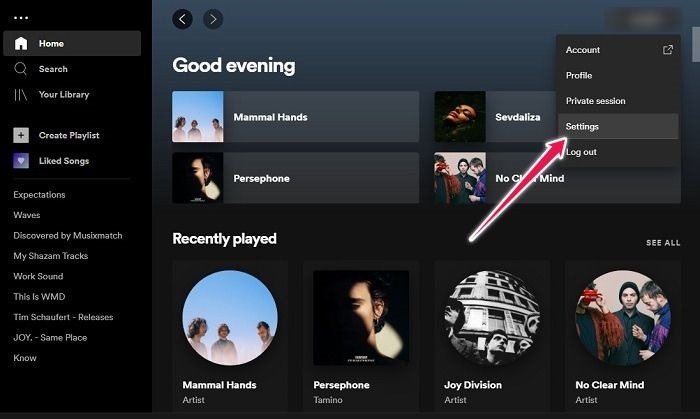700x419 pixels.
Task: Open the Liked Songs label
Action: pyautogui.click(x=64, y=161)
